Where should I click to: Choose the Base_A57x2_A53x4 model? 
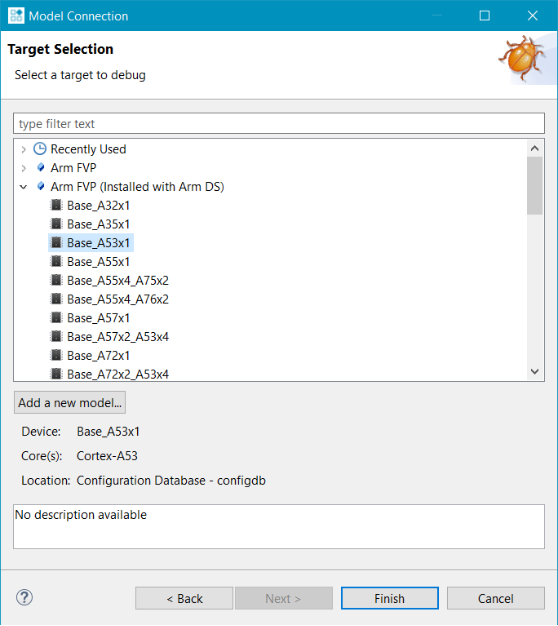[118, 337]
